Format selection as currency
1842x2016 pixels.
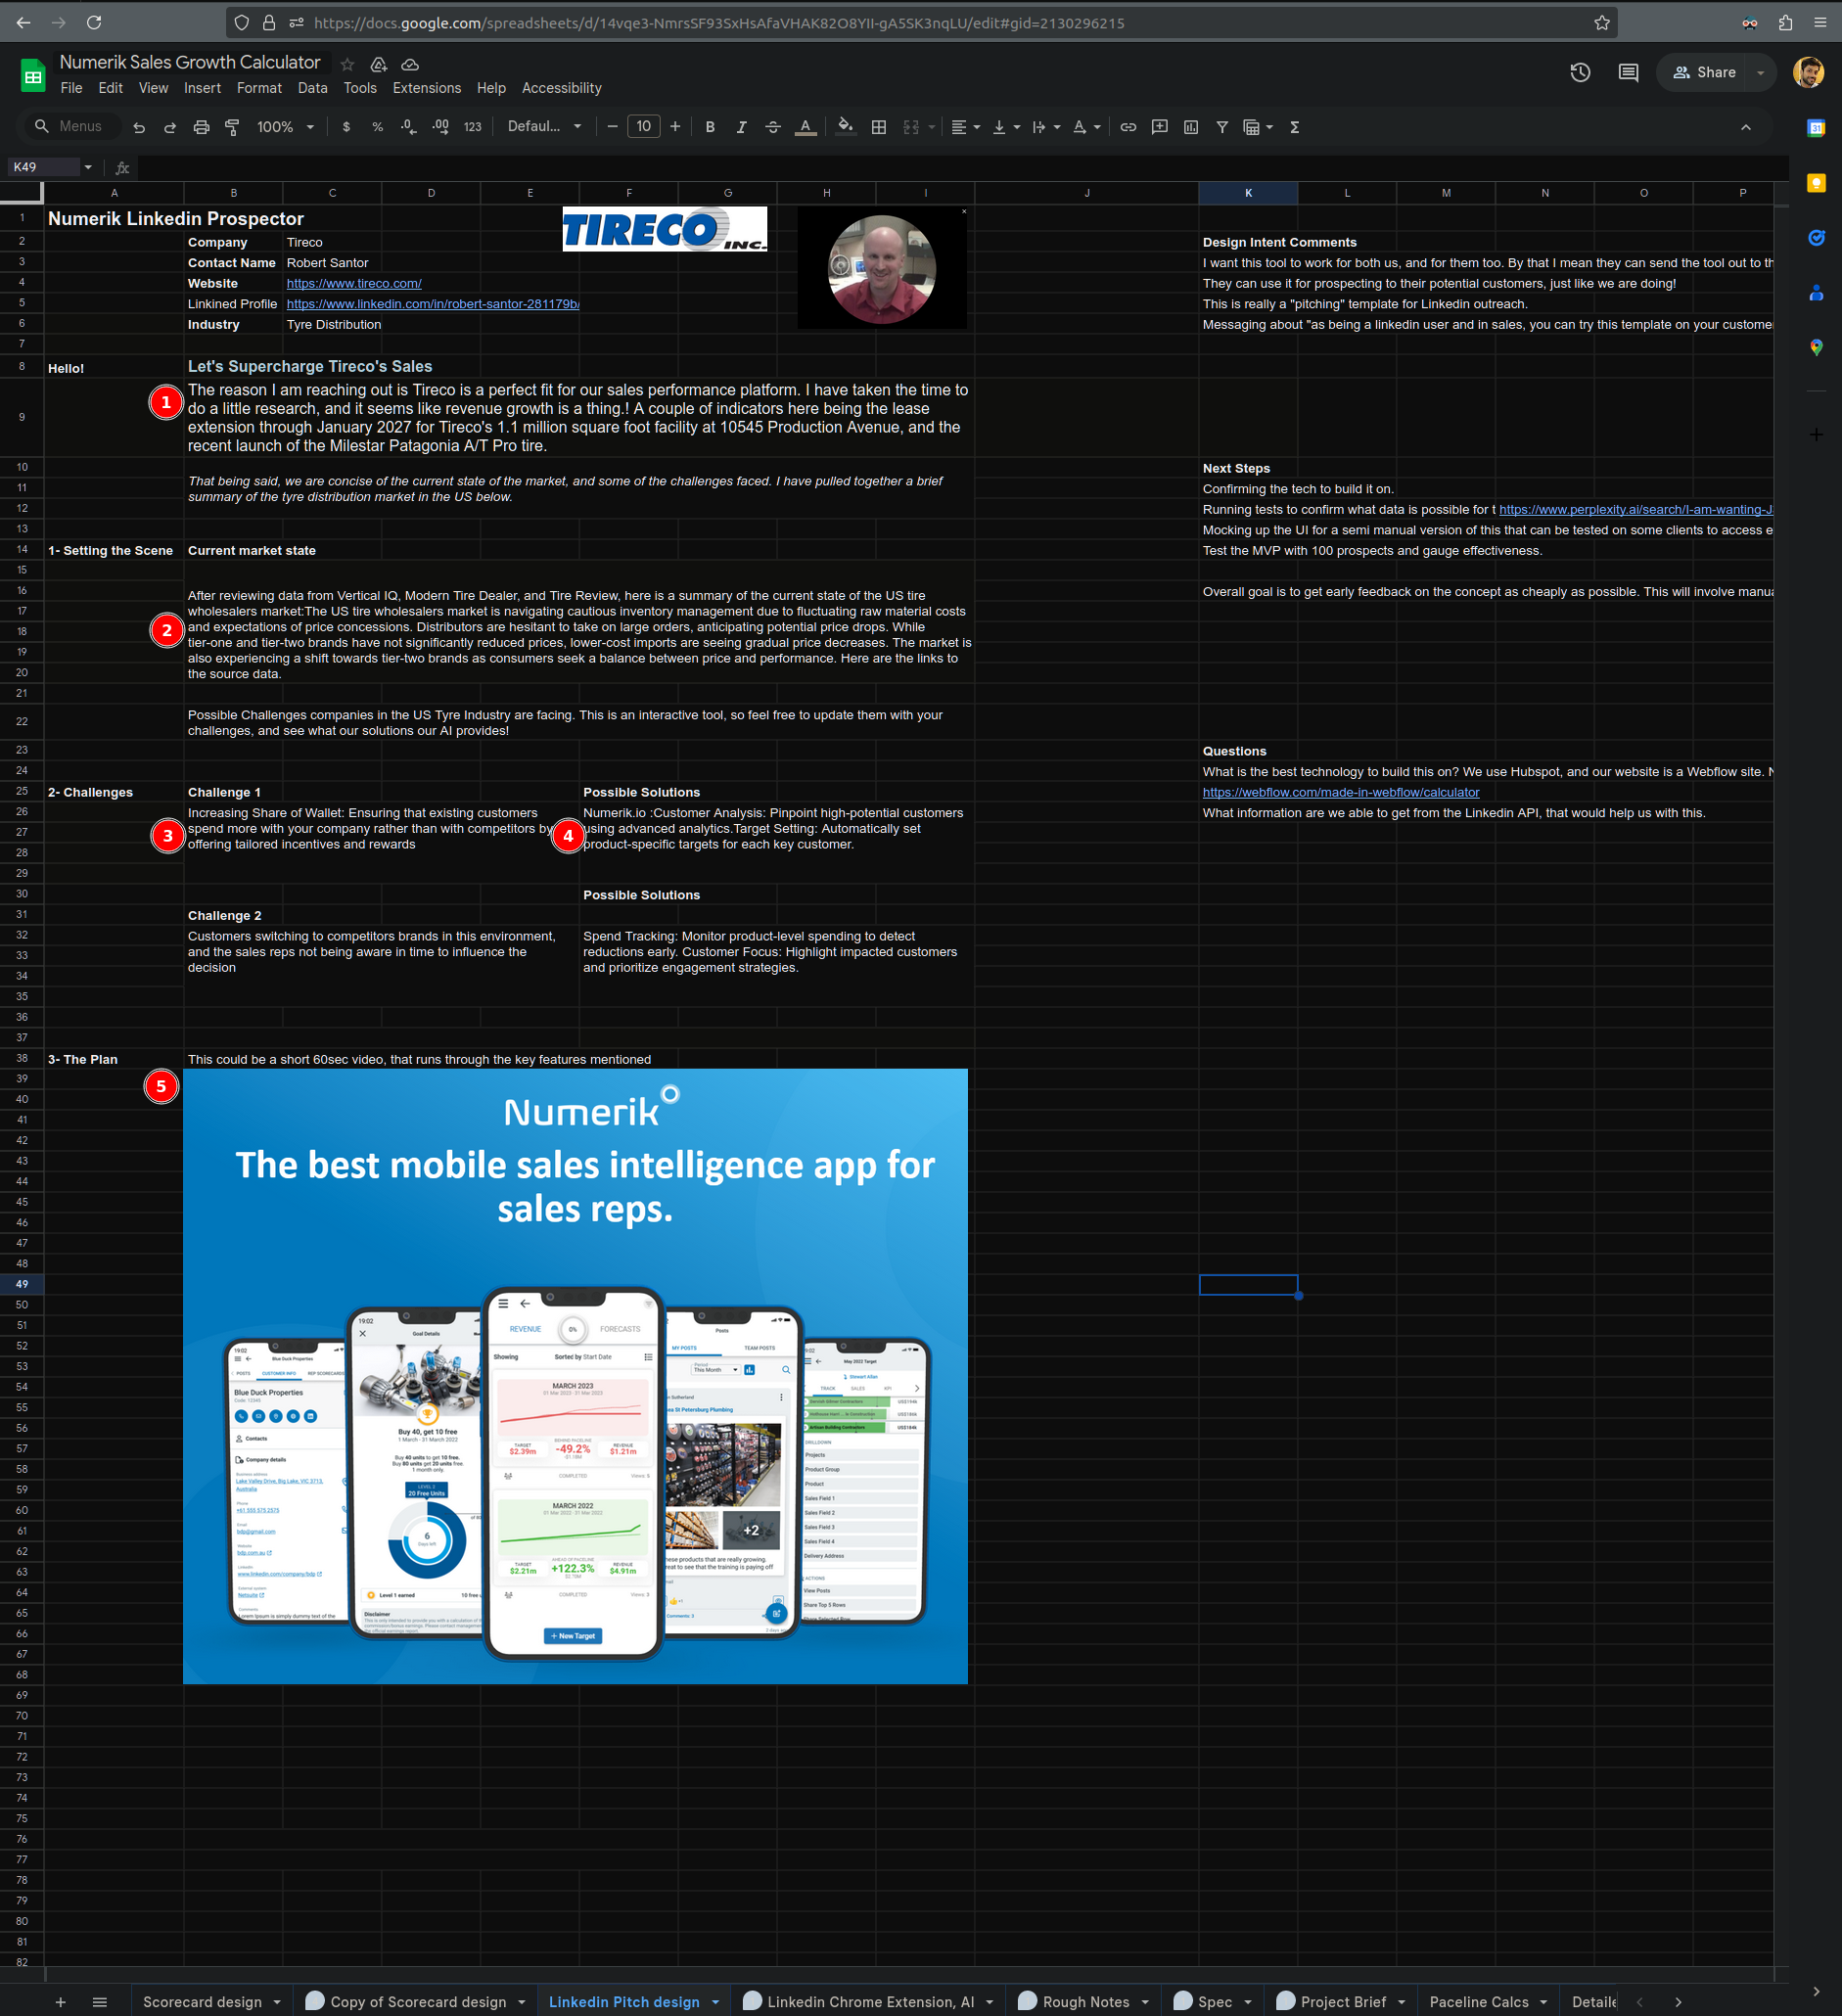[x=346, y=127]
